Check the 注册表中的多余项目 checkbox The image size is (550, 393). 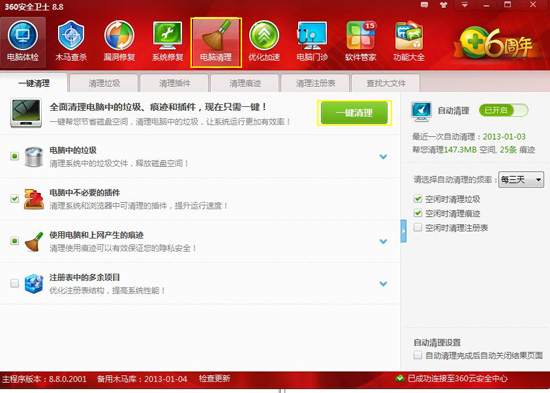(14, 283)
